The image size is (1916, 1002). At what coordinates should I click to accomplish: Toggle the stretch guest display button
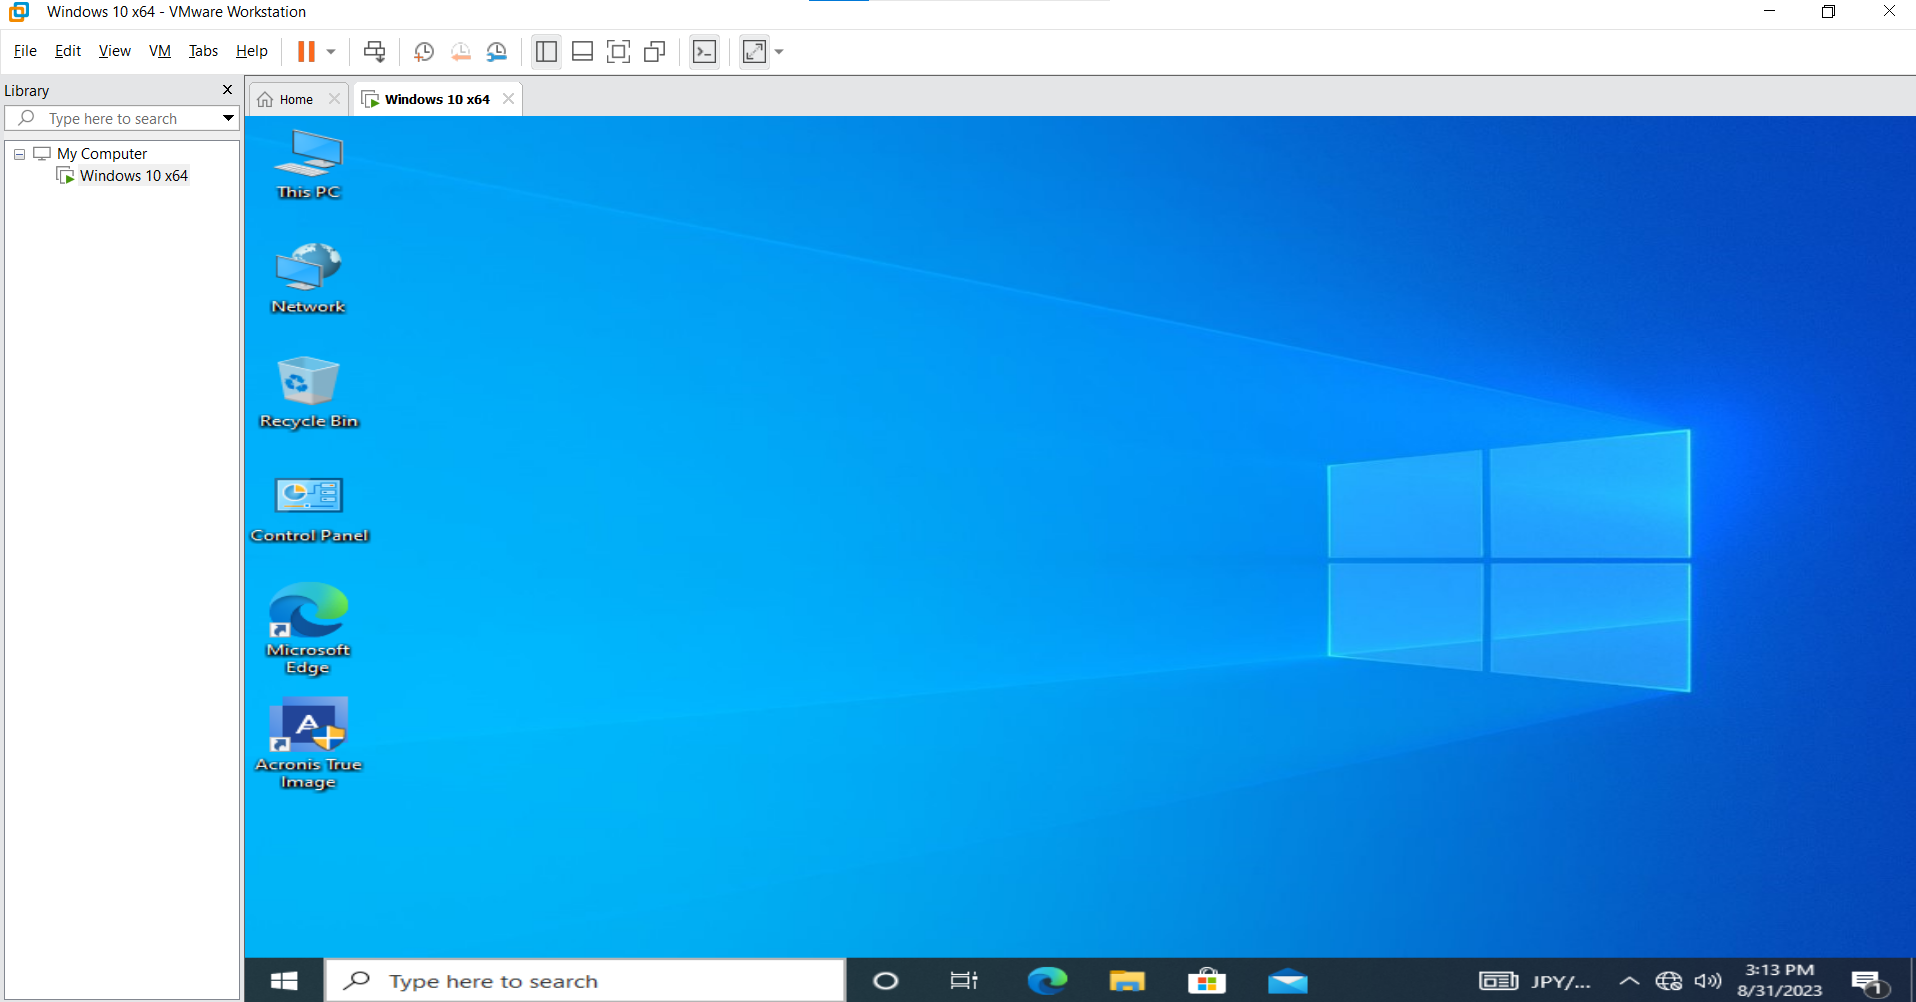click(x=755, y=51)
